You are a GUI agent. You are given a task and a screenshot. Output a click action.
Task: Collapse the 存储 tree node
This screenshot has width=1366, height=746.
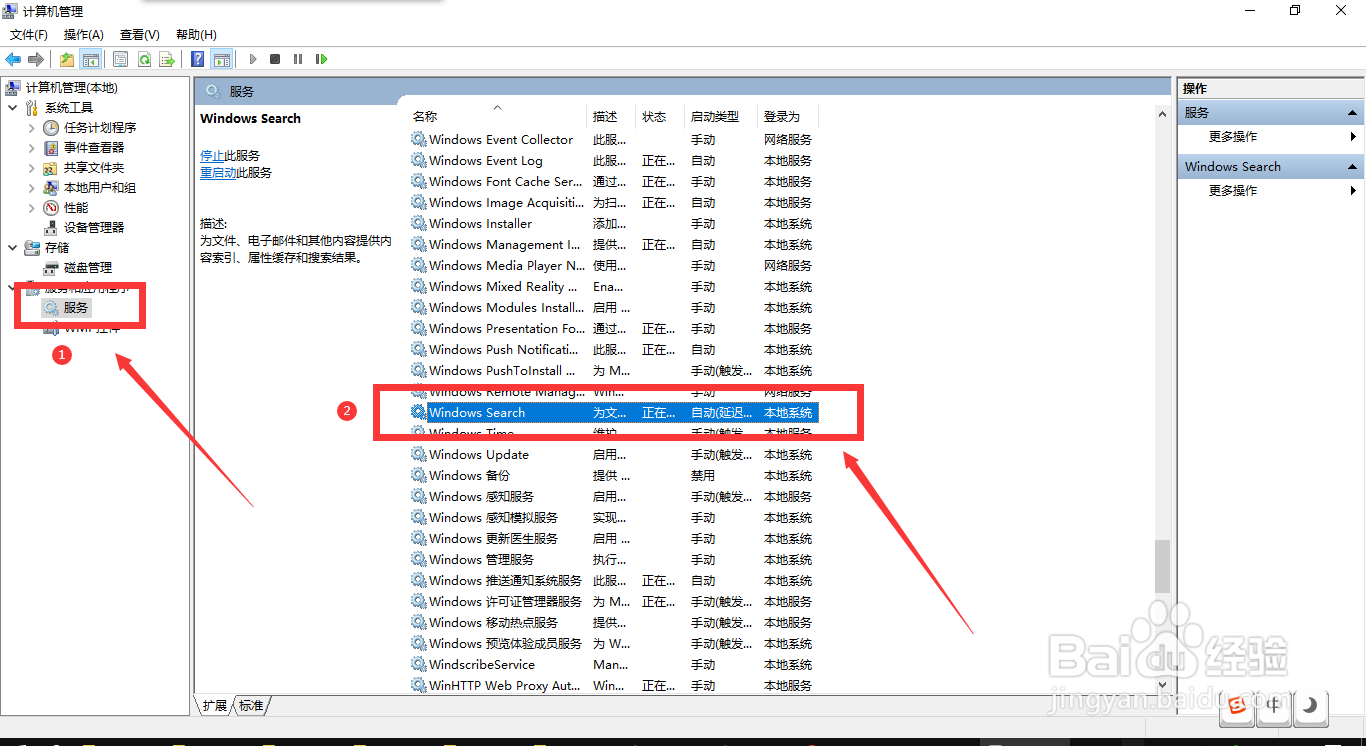(12, 248)
